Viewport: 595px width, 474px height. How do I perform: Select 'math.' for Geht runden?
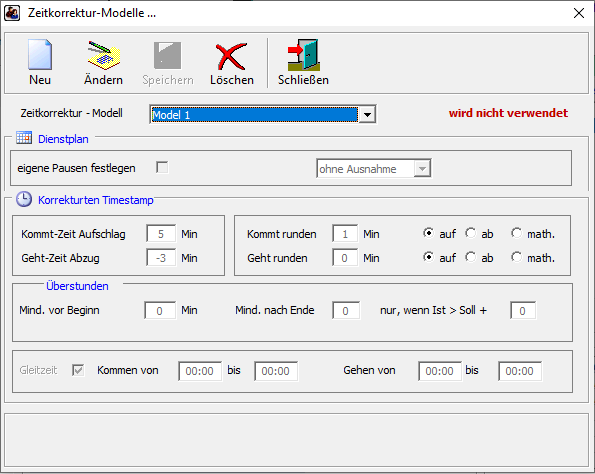tap(516, 257)
